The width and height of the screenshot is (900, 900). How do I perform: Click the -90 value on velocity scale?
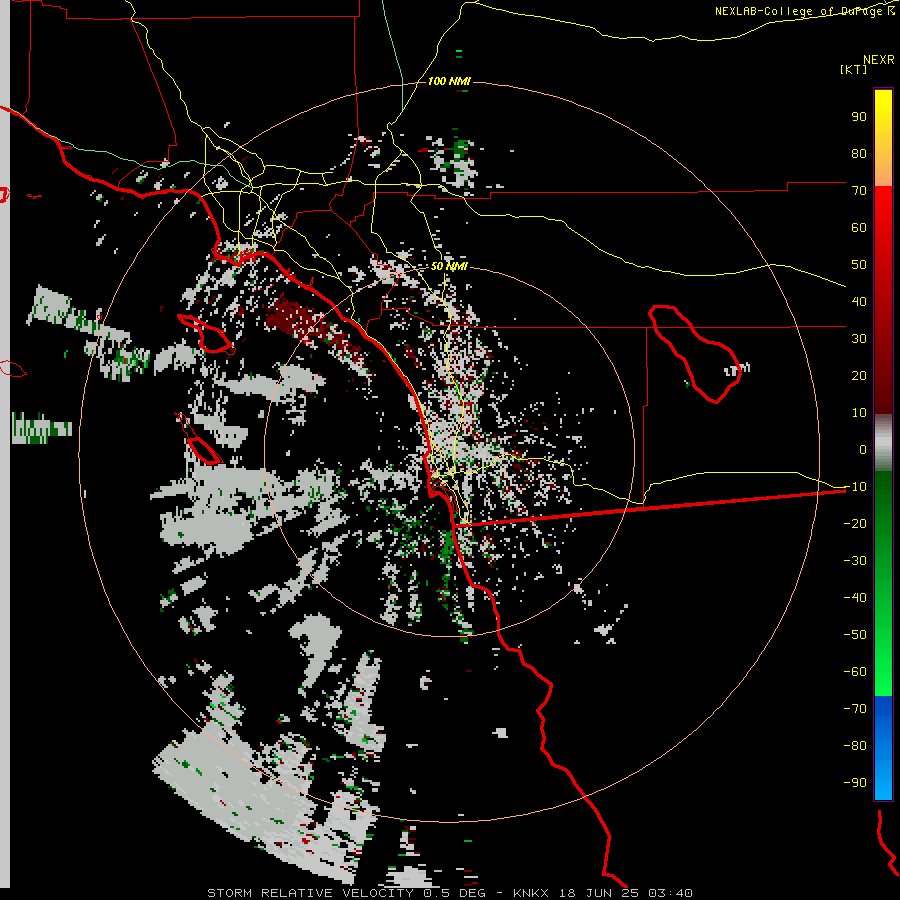tap(855, 783)
